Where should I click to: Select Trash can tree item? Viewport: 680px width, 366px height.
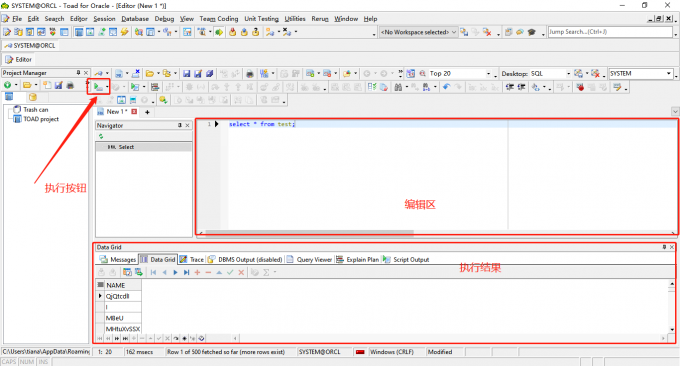(36, 110)
